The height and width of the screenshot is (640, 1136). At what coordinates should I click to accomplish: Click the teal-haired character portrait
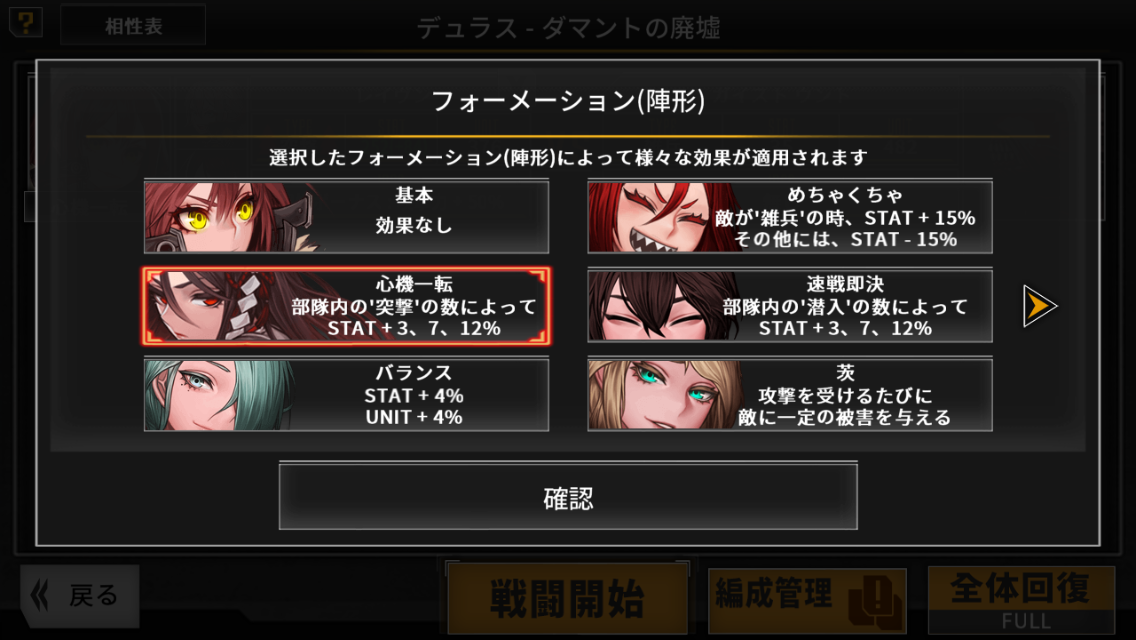click(217, 395)
